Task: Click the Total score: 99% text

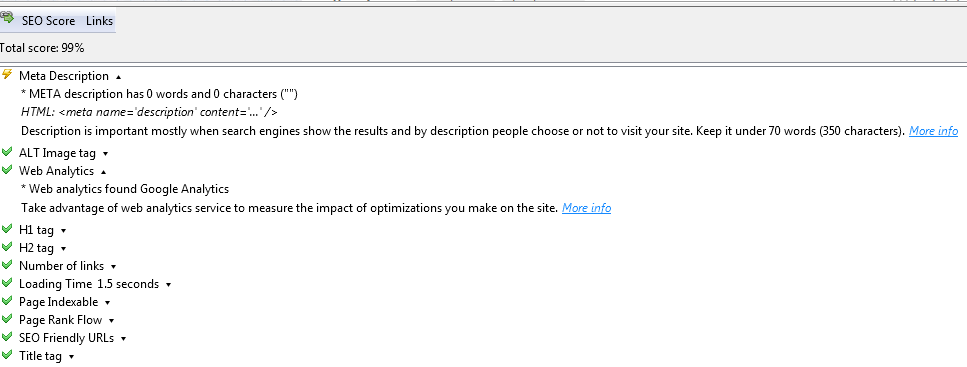Action: tap(42, 47)
